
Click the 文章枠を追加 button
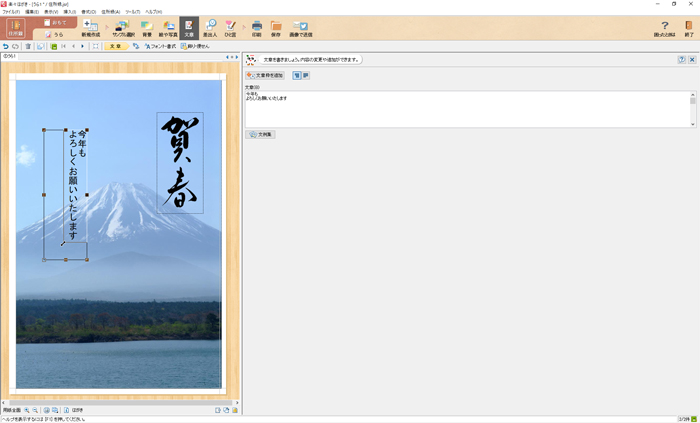point(265,75)
